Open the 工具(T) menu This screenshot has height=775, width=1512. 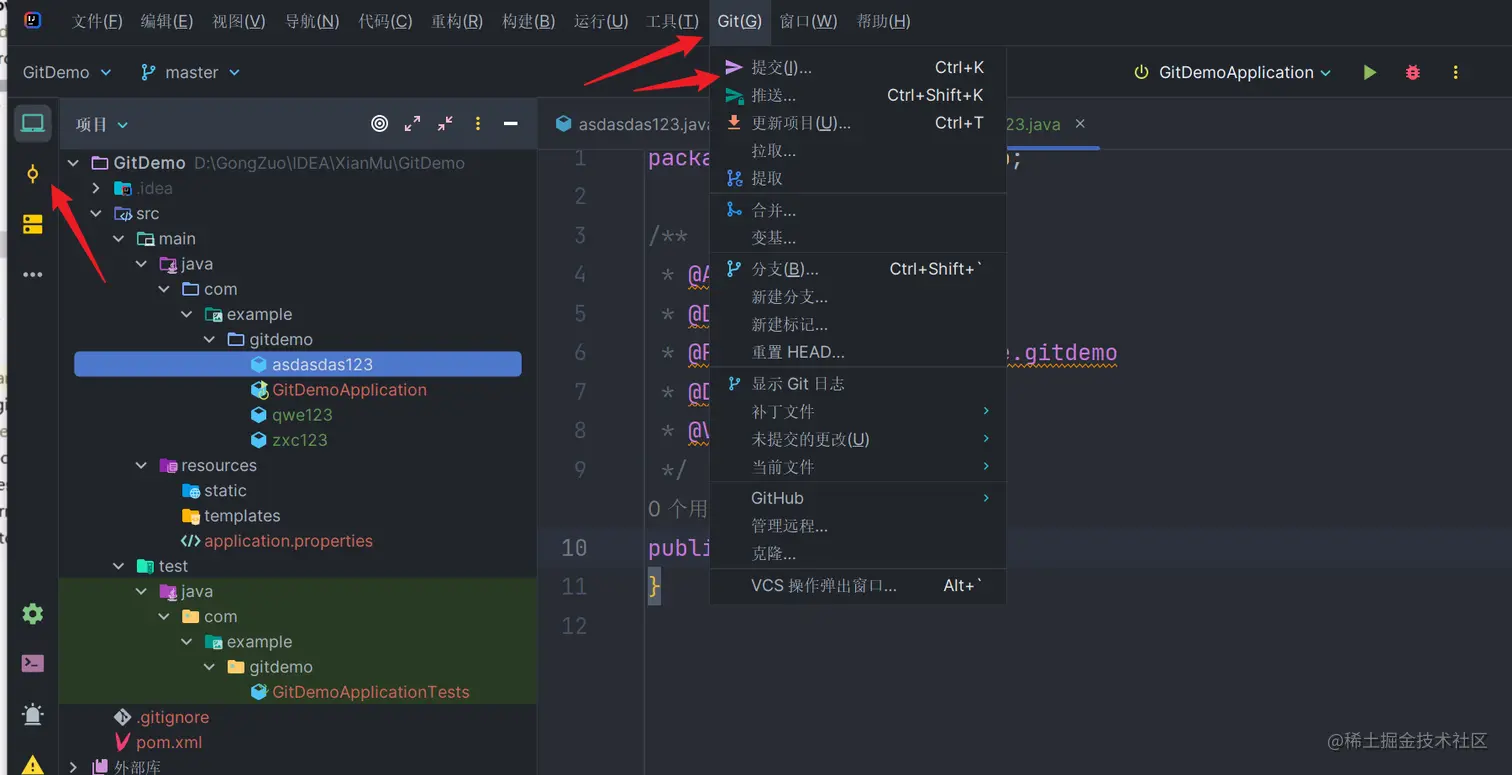[x=673, y=21]
